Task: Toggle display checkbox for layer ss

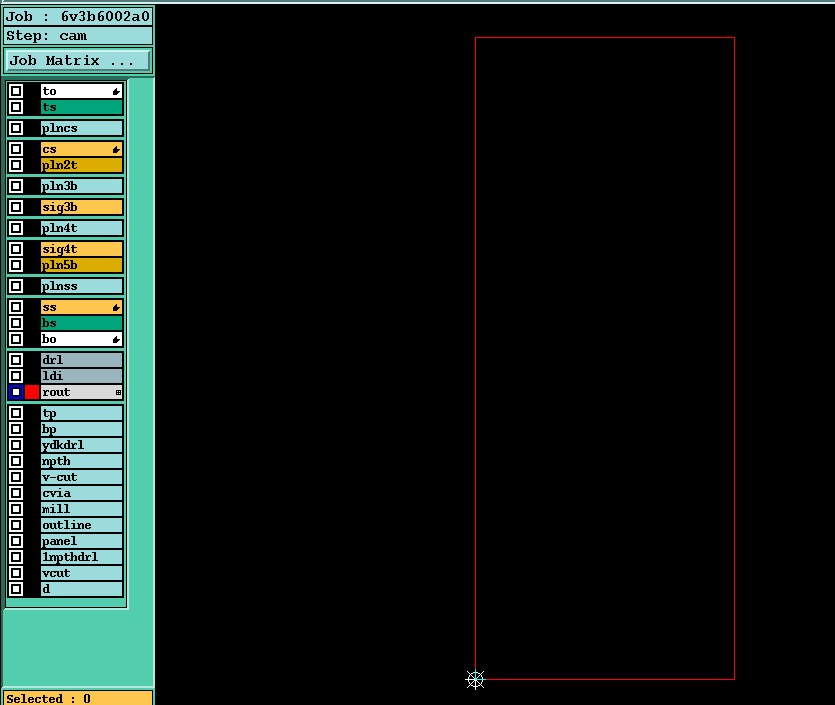Action: (x=16, y=307)
